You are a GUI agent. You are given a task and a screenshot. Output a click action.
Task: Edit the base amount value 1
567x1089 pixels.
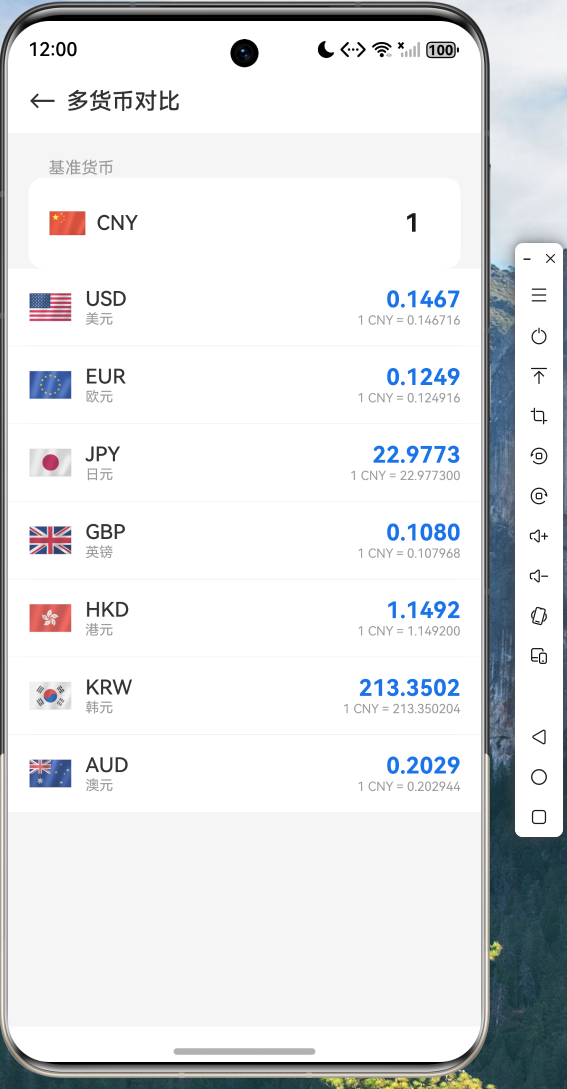click(x=412, y=223)
